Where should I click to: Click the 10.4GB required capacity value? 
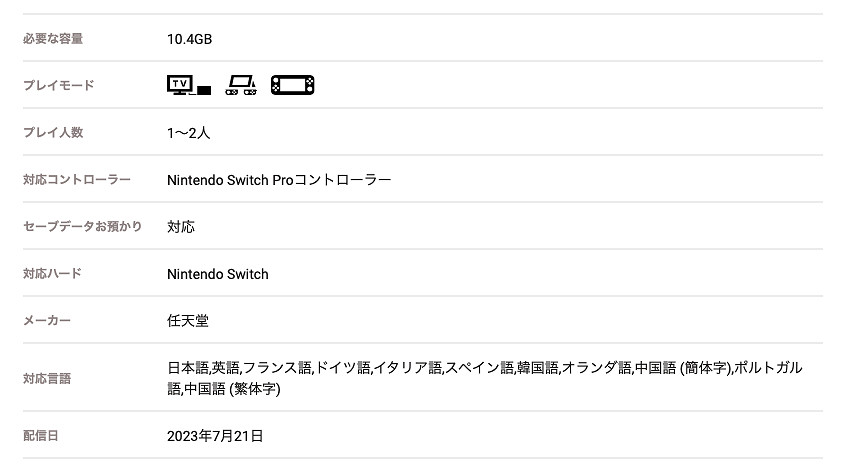(x=190, y=39)
